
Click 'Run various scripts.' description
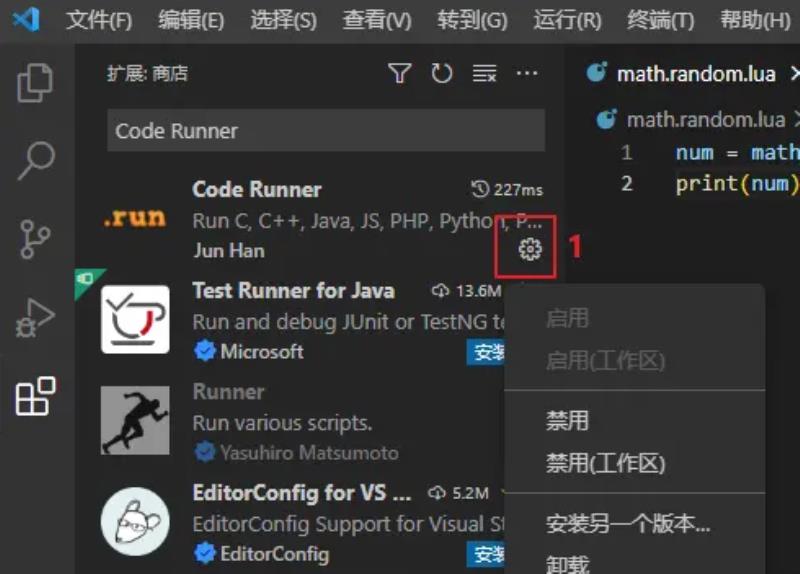(283, 423)
